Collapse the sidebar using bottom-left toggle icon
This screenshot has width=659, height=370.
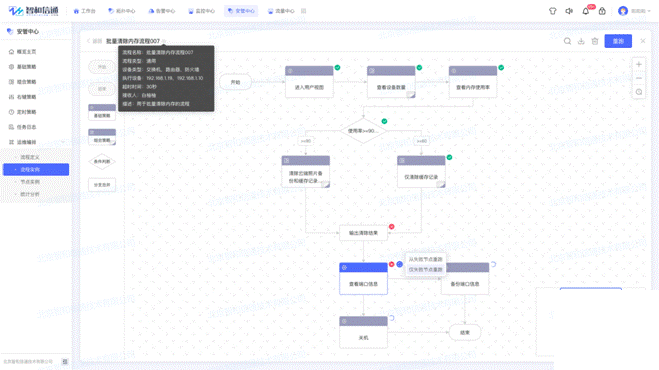[x=65, y=361]
